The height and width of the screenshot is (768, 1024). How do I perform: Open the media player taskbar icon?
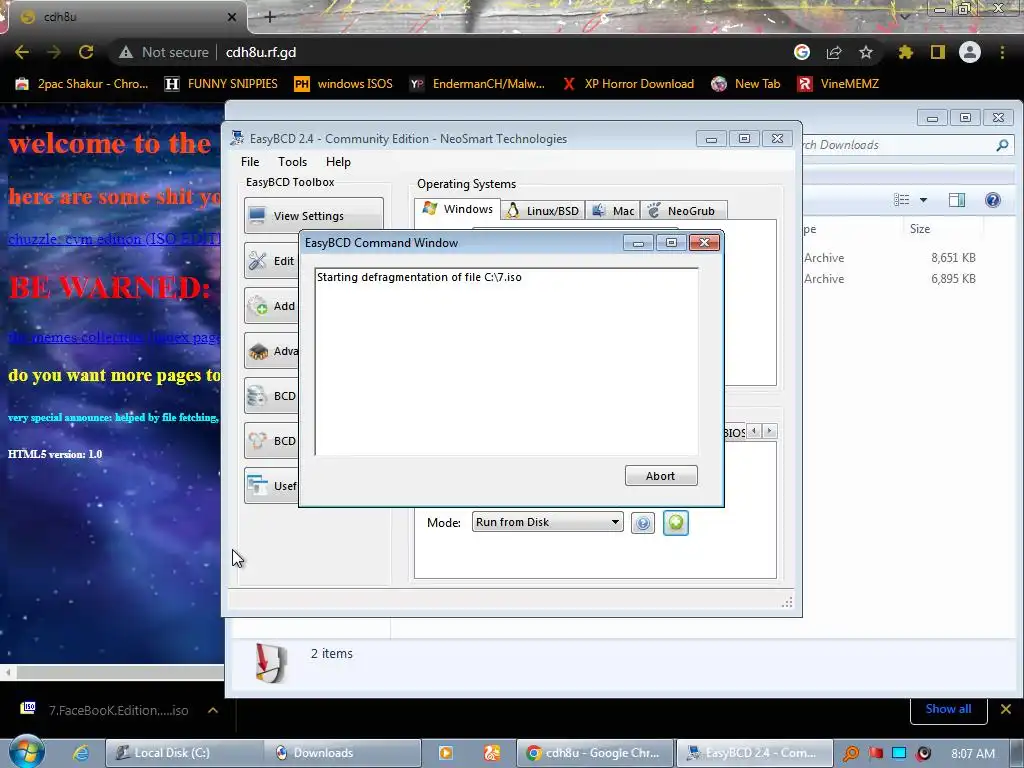click(445, 753)
